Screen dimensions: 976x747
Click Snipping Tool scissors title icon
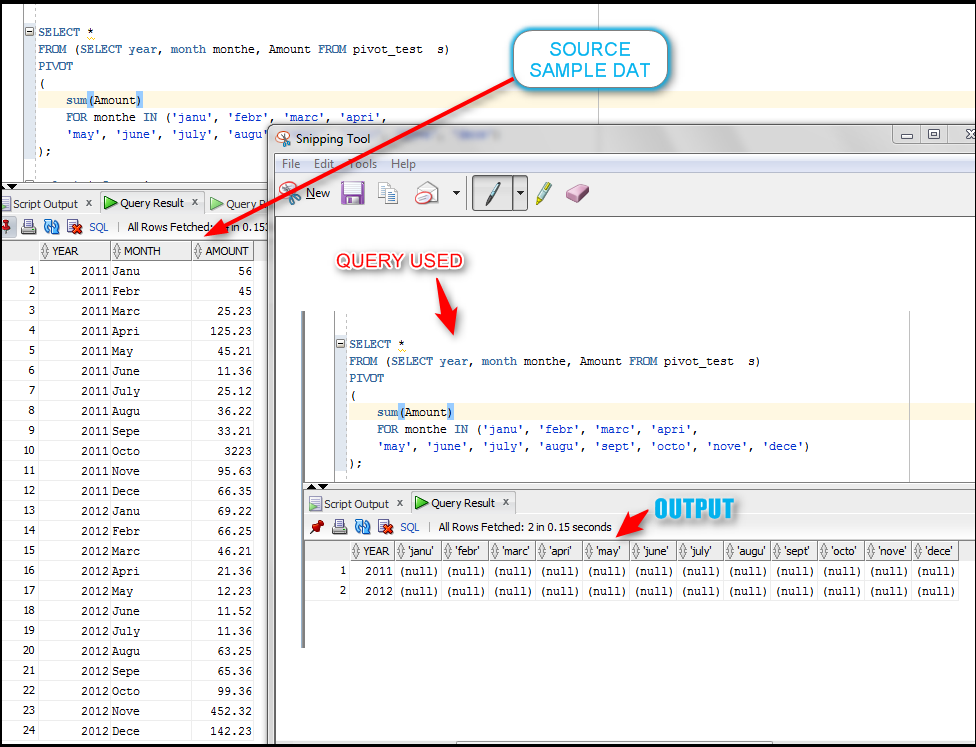tap(283, 138)
